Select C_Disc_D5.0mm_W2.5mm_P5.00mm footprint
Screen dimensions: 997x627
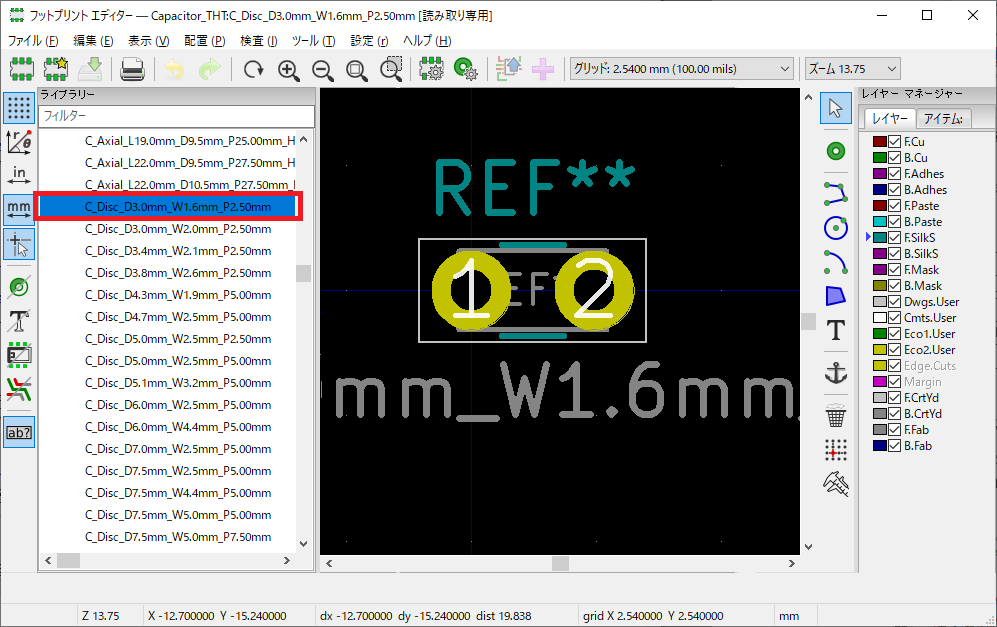pos(178,361)
